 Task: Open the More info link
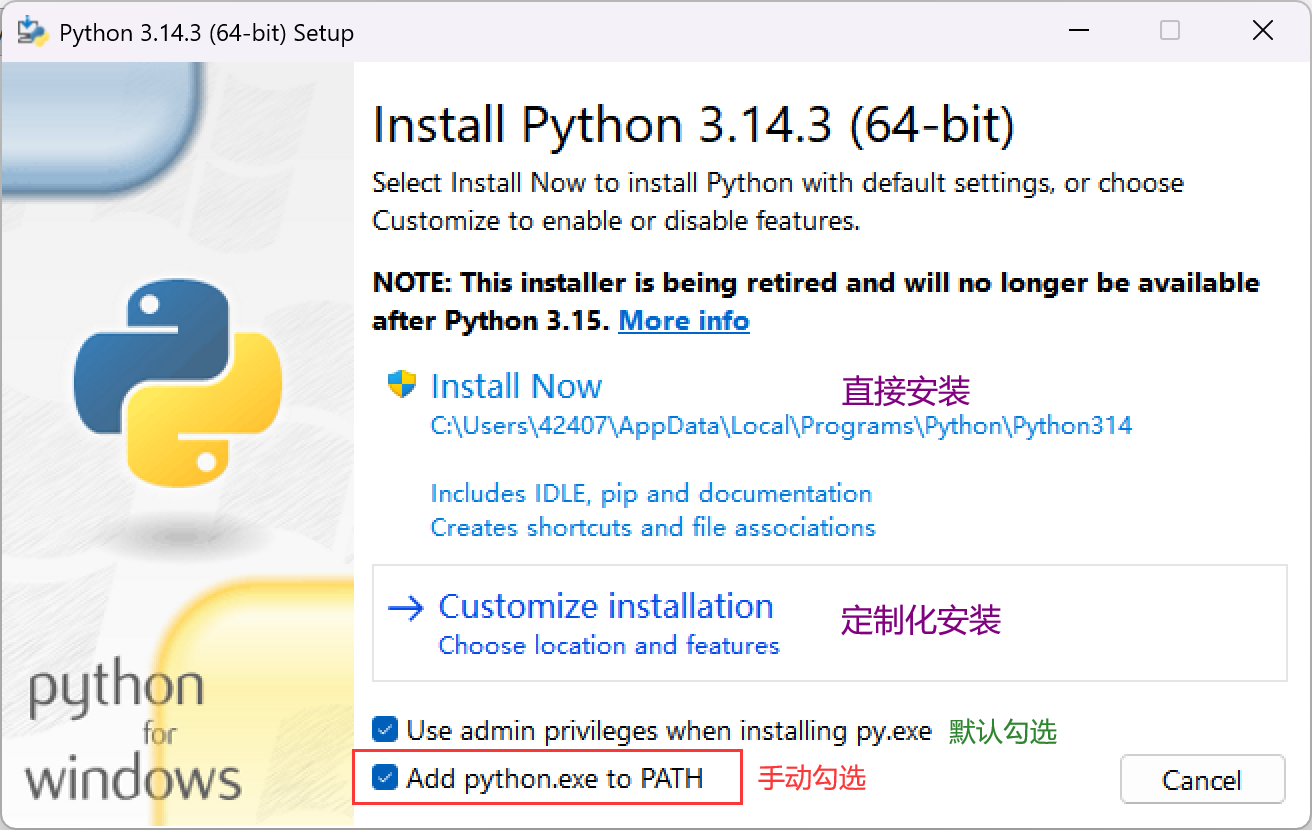(x=684, y=321)
